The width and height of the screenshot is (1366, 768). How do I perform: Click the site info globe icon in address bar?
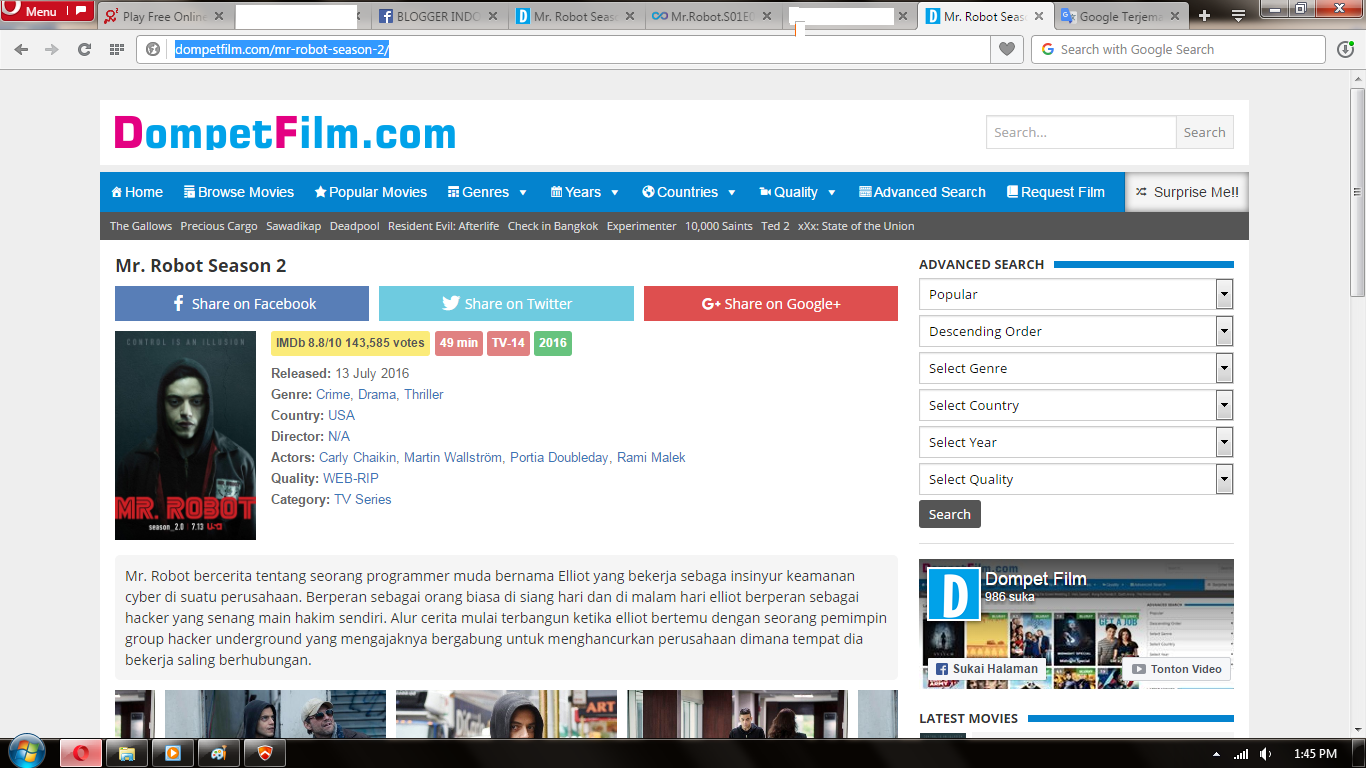click(x=153, y=49)
